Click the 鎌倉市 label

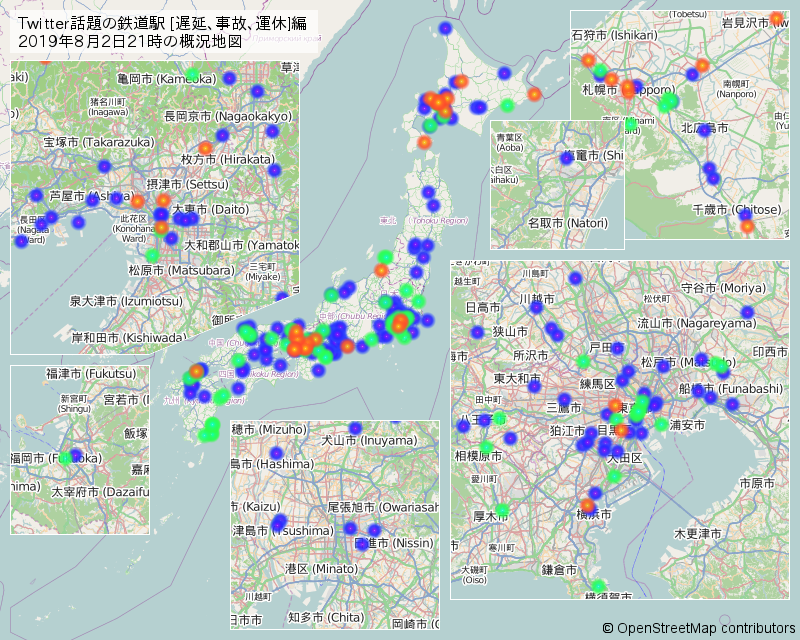[559, 570]
